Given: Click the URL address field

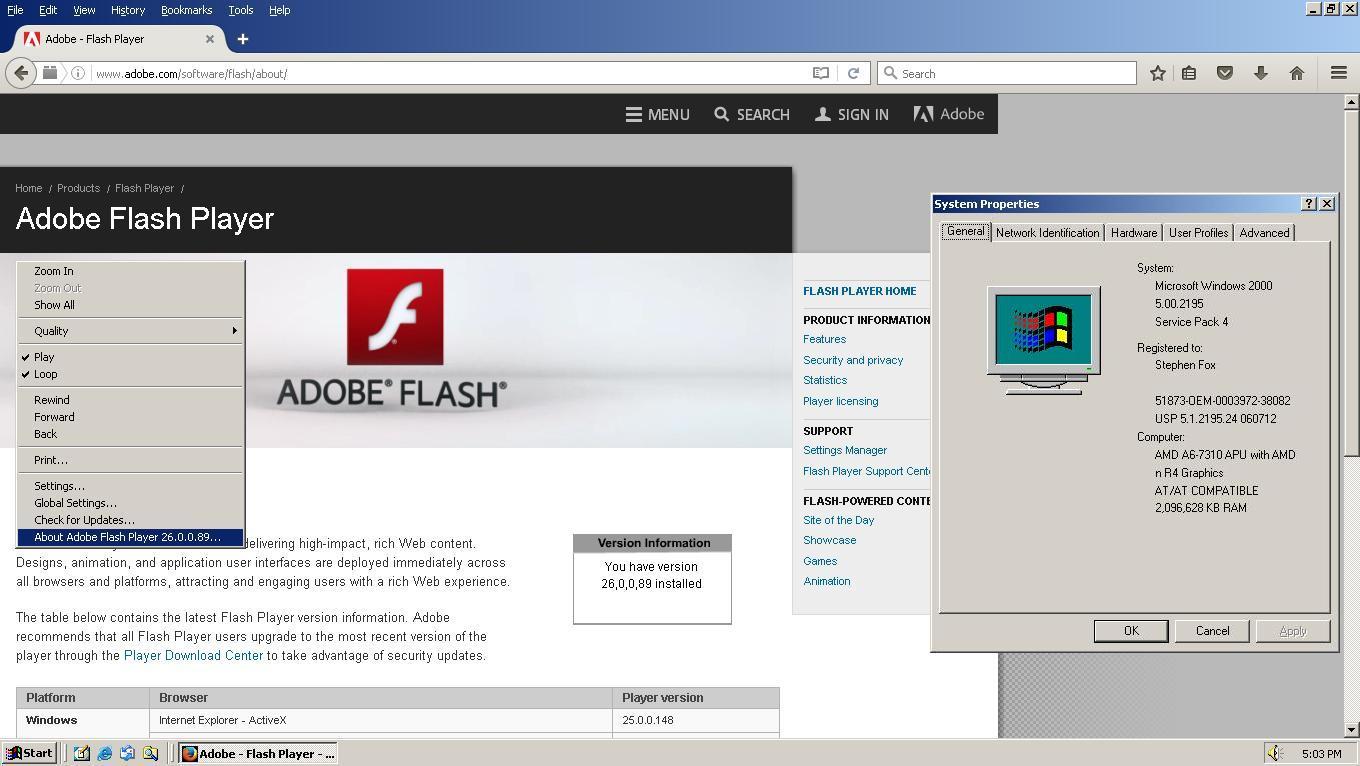Looking at the screenshot, I should (x=450, y=73).
